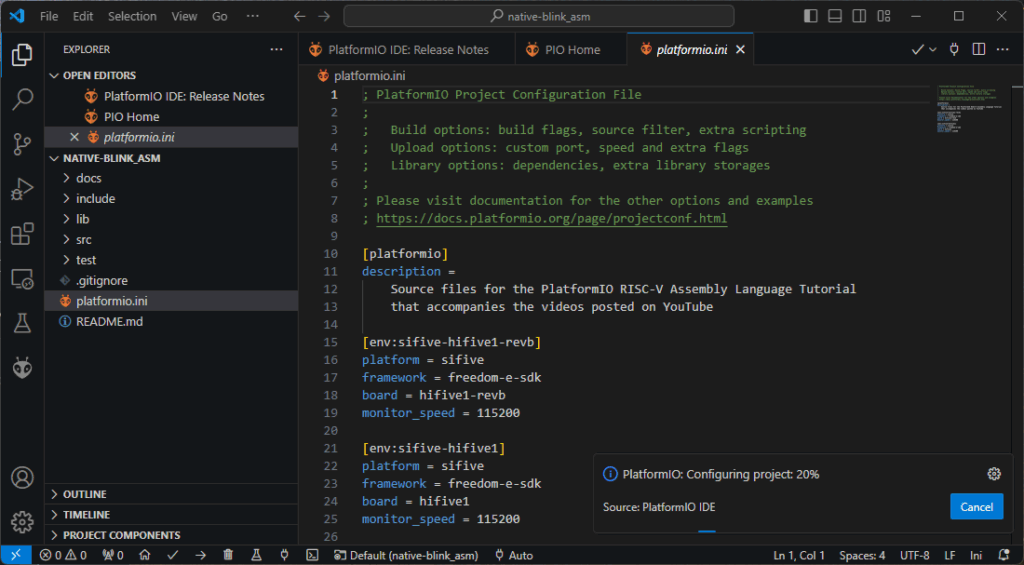This screenshot has height=565, width=1024.
Task: Click the PlatformIO Clean trash icon
Action: point(228,555)
